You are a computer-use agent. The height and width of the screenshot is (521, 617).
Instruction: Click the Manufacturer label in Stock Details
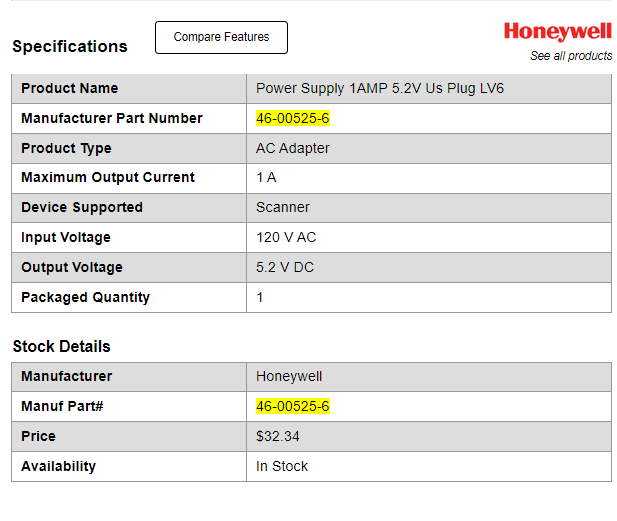click(x=67, y=376)
